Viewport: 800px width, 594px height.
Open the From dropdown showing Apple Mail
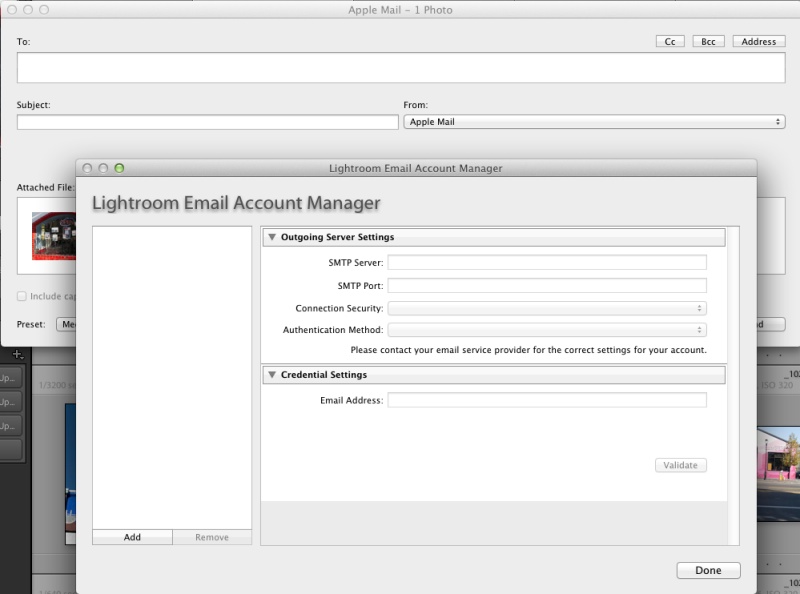click(594, 121)
